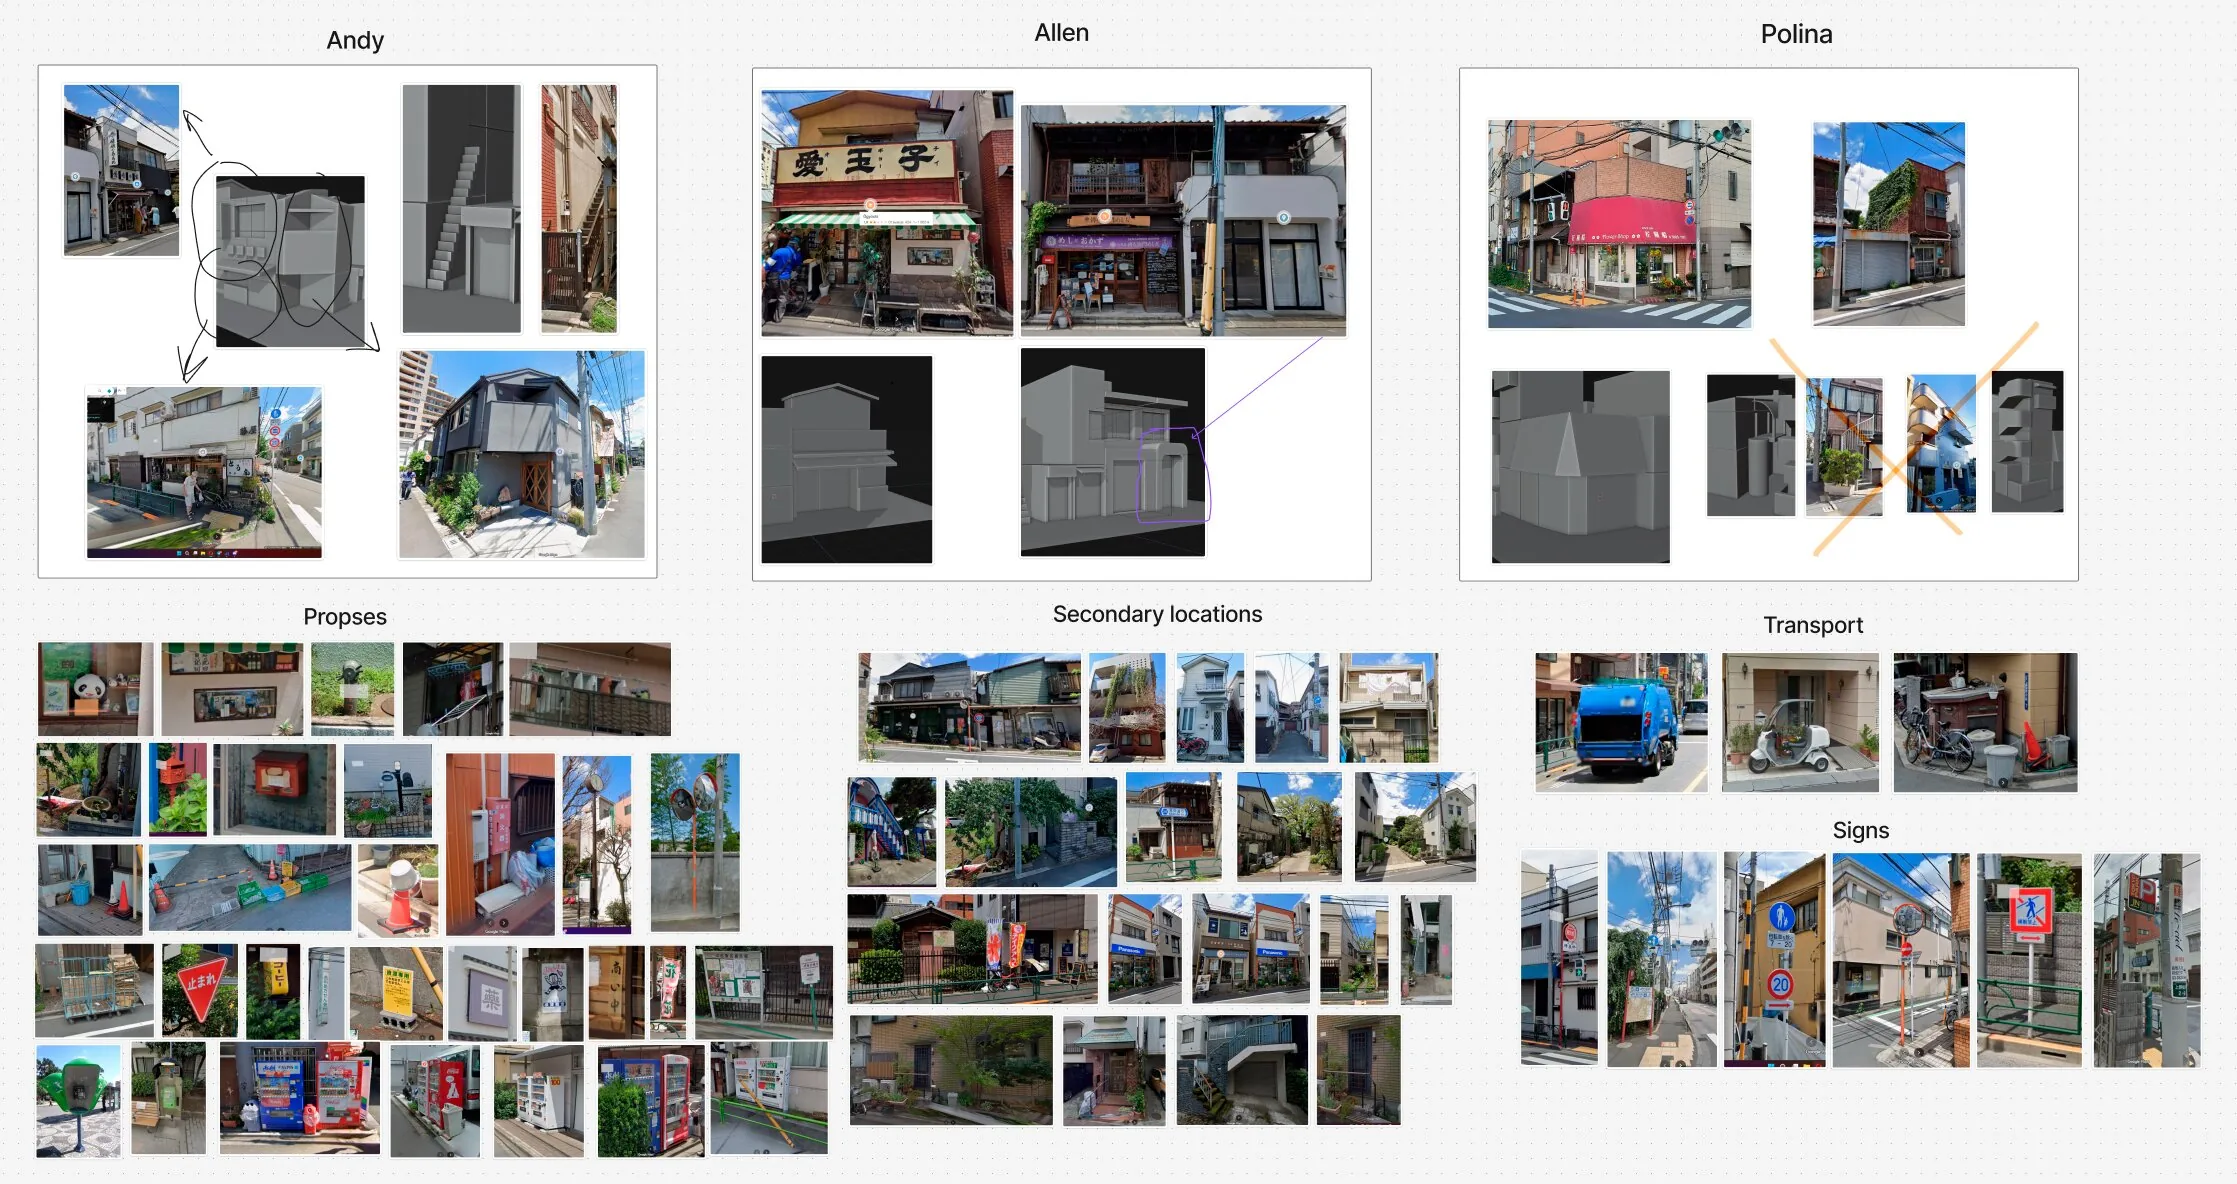The height and width of the screenshot is (1184, 2237).
Task: Click the red awning corner shop photo
Action: [1619, 224]
